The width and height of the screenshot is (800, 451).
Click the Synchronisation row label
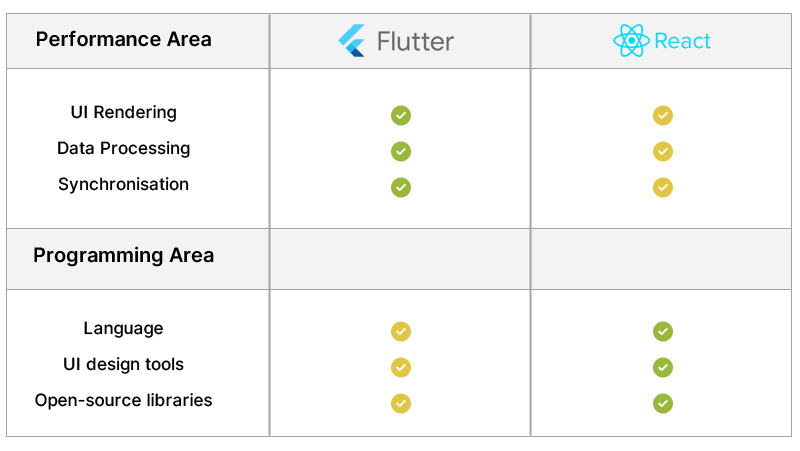[123, 184]
